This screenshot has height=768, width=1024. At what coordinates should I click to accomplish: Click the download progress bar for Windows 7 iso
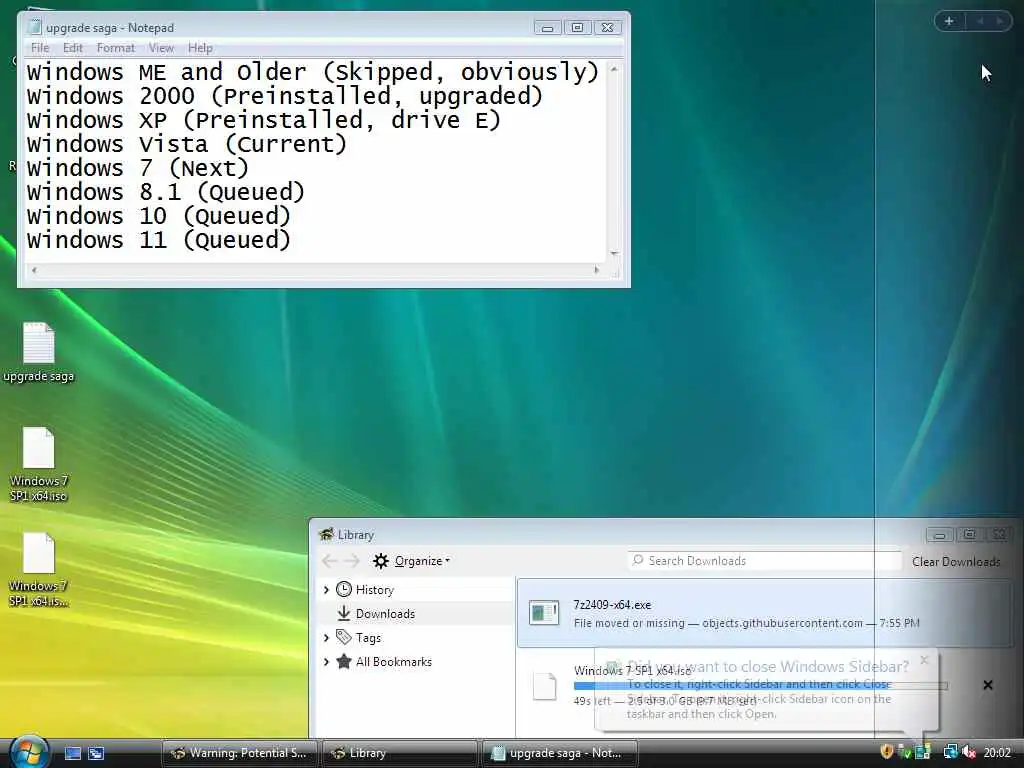[760, 686]
